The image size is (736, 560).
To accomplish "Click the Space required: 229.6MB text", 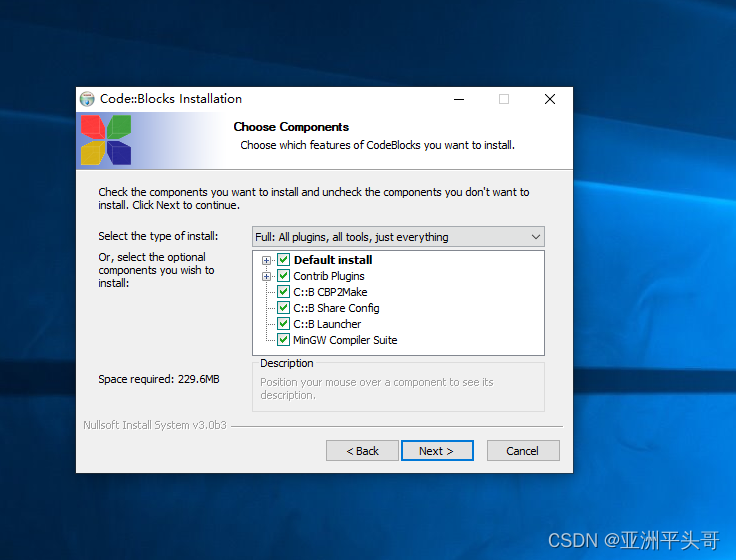I will click(x=159, y=379).
